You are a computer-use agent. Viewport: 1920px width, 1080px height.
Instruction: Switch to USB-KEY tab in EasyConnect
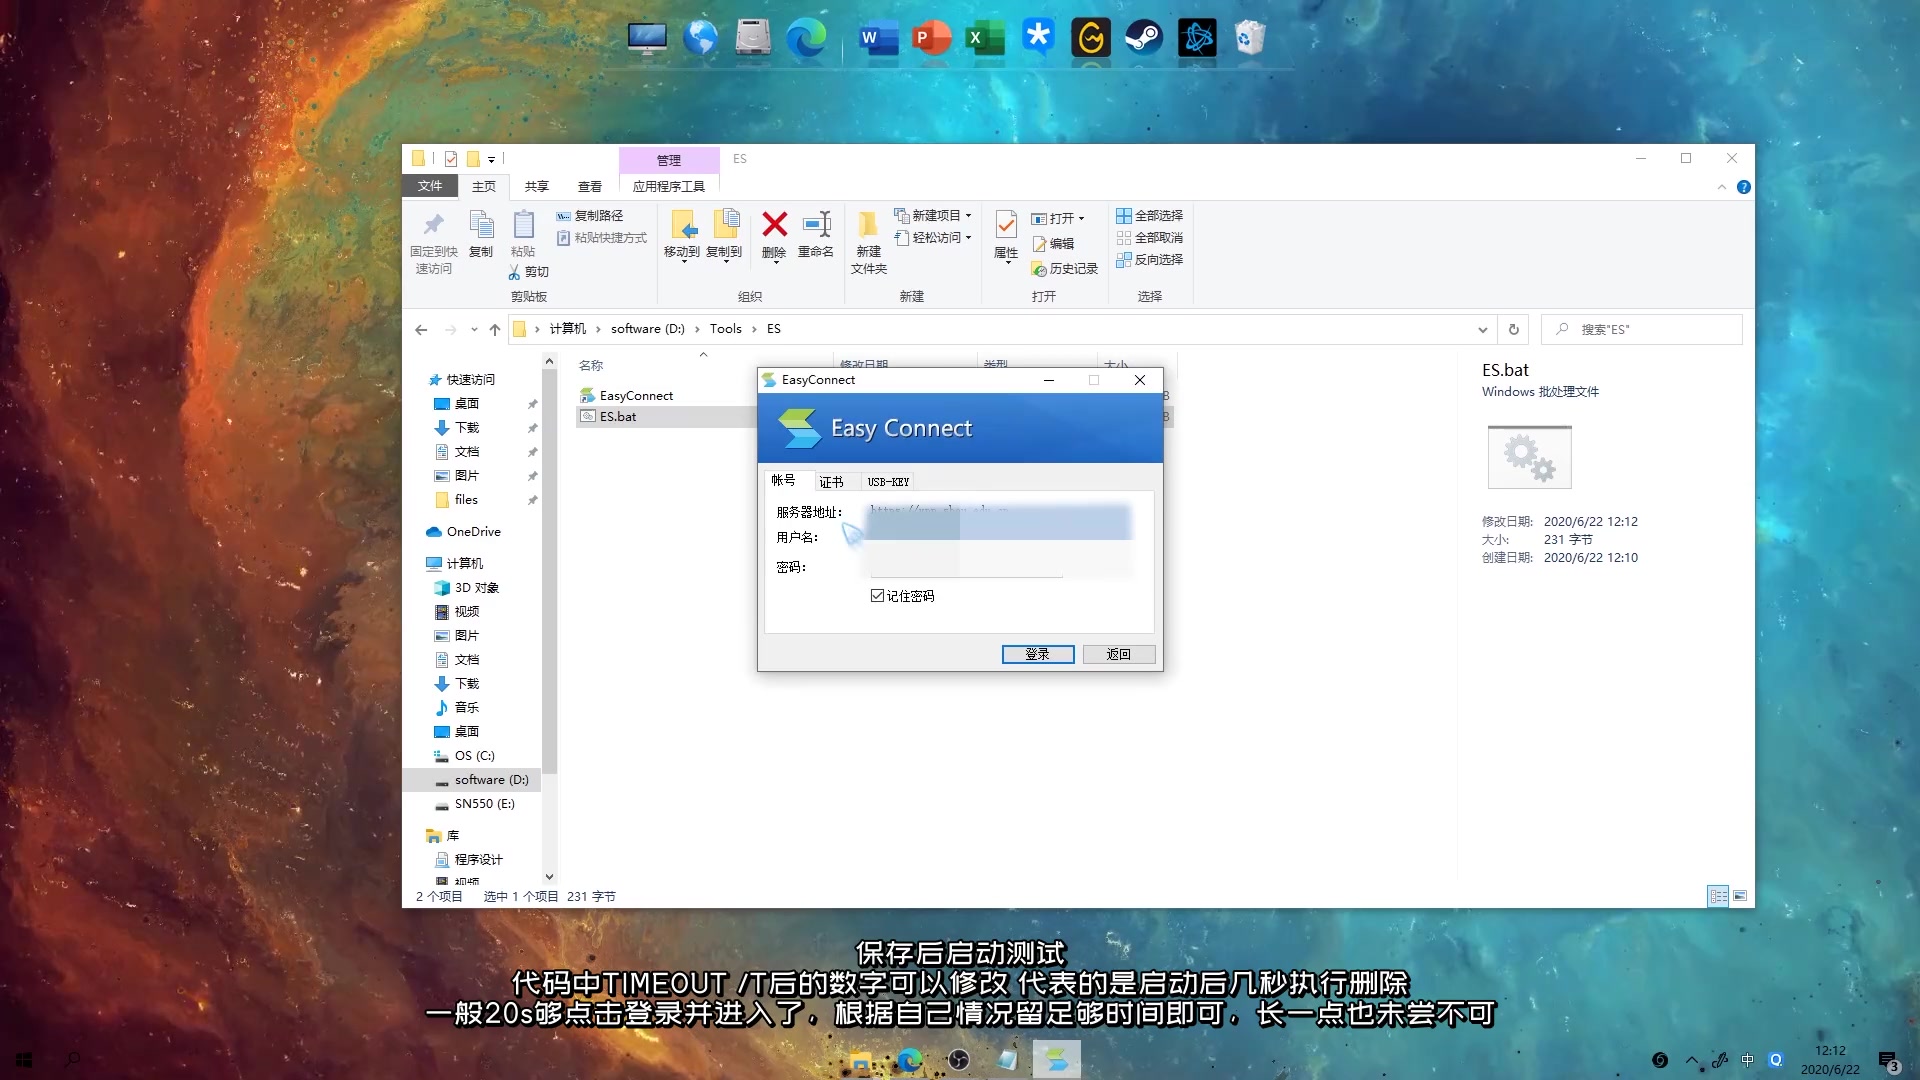pos(888,482)
